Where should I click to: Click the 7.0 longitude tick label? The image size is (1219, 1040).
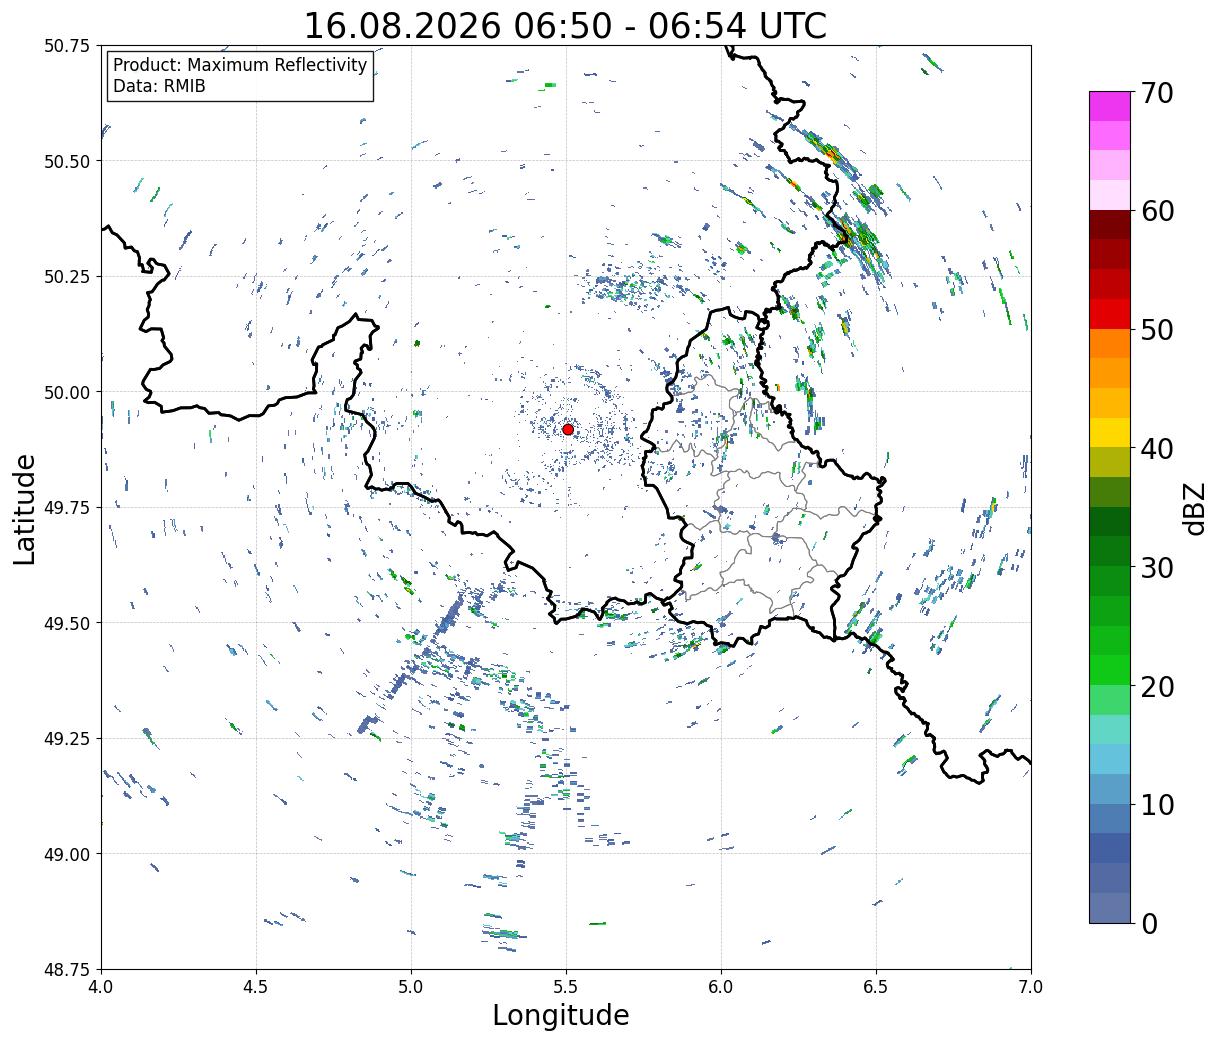[1031, 987]
